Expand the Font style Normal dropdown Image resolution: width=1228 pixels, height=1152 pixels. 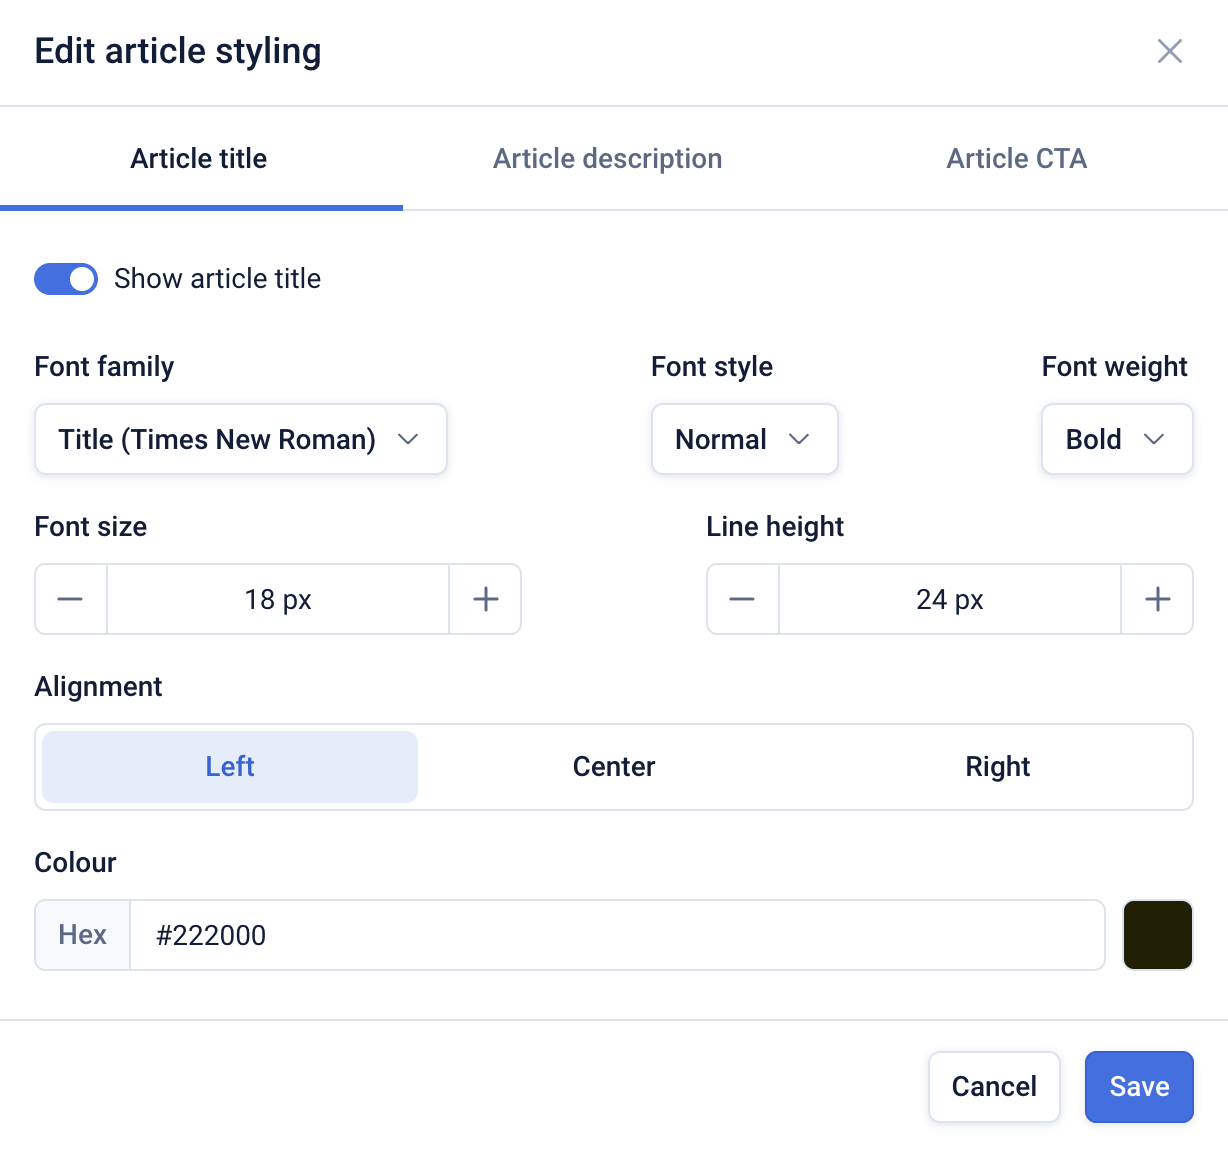click(x=744, y=439)
